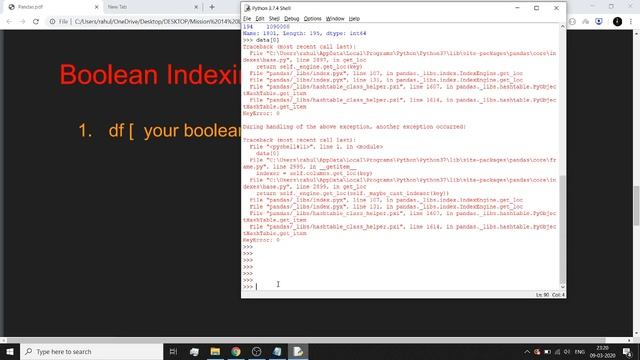The width and height of the screenshot is (640, 360).
Task: Open the Windows Start menu
Action: tap(10, 351)
